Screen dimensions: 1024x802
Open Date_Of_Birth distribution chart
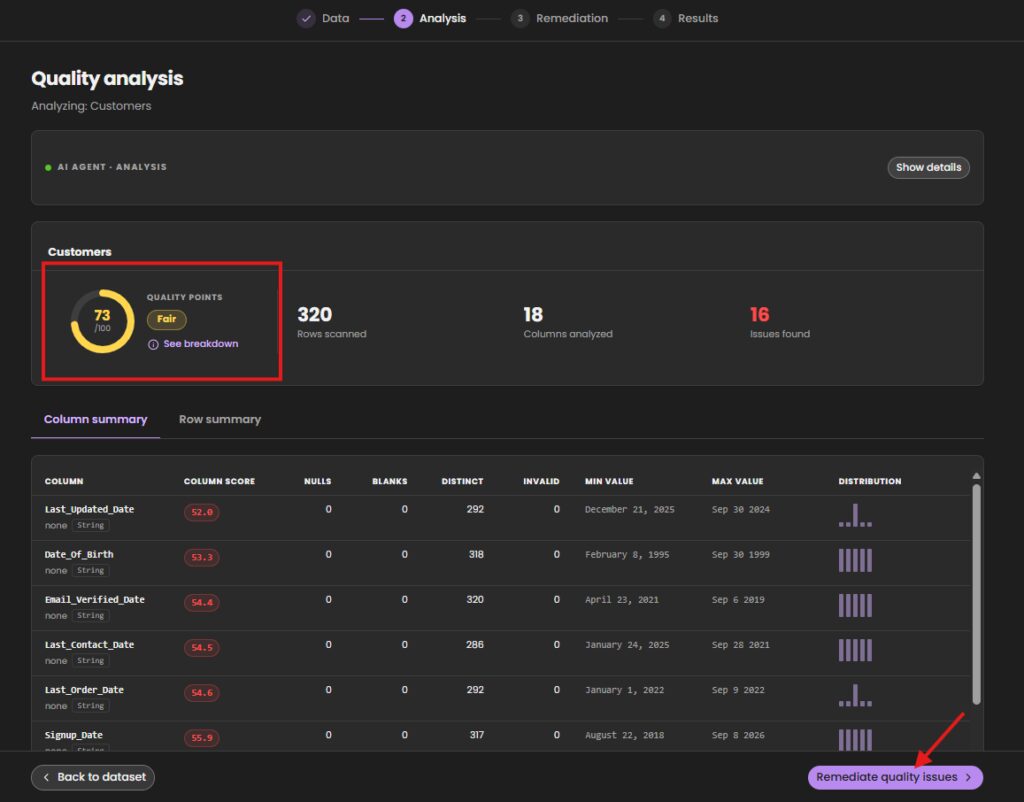(855, 560)
